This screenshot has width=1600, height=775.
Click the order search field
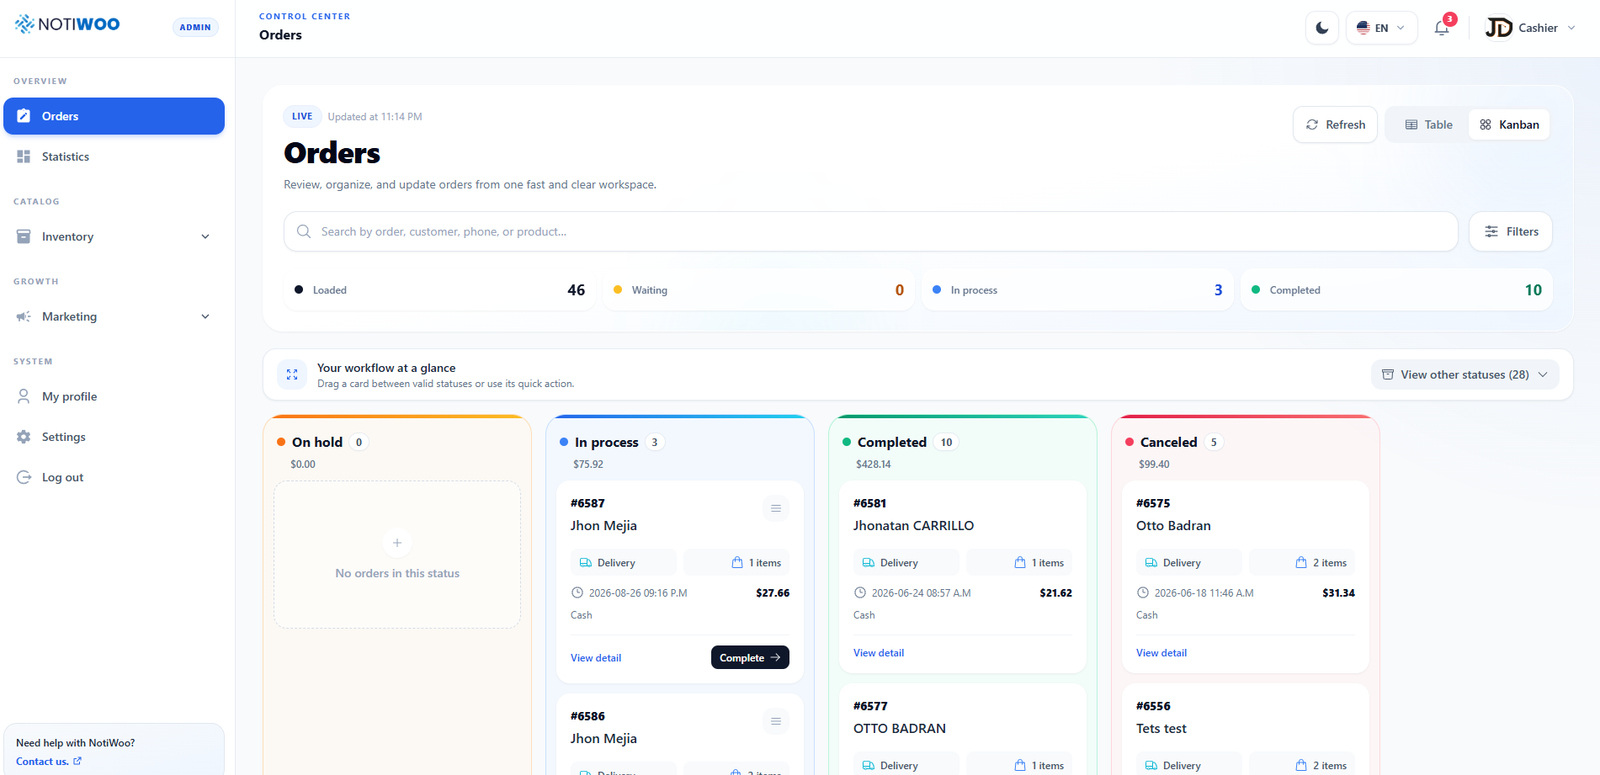pos(870,231)
